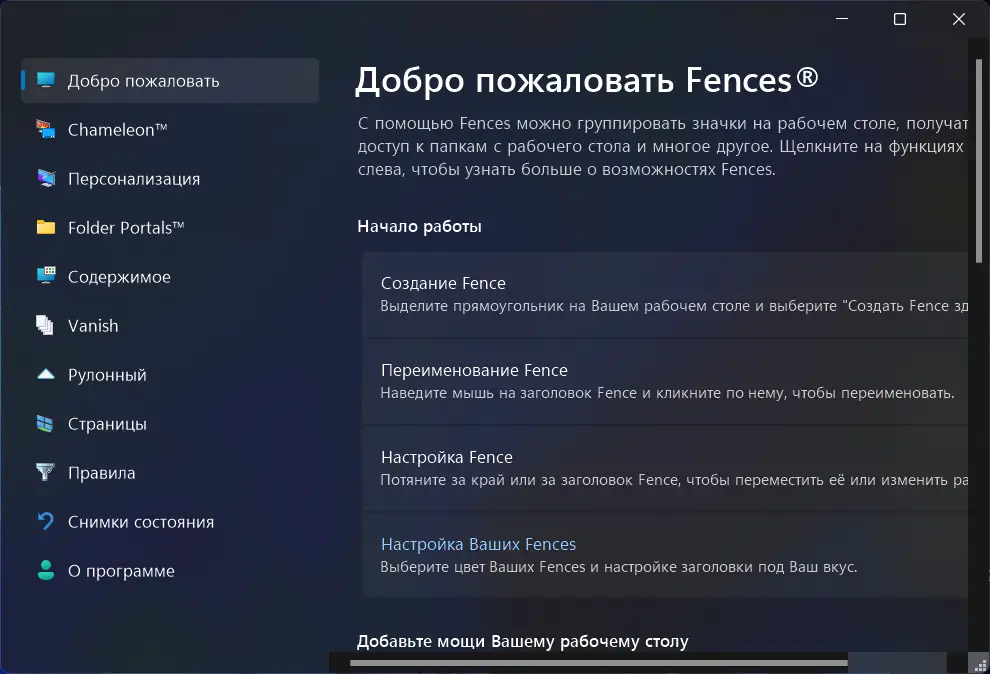Click the text 'Наведите мышь на заголовок Fence'
Screen dimensions: 990x674
pyautogui.click(x=508, y=393)
